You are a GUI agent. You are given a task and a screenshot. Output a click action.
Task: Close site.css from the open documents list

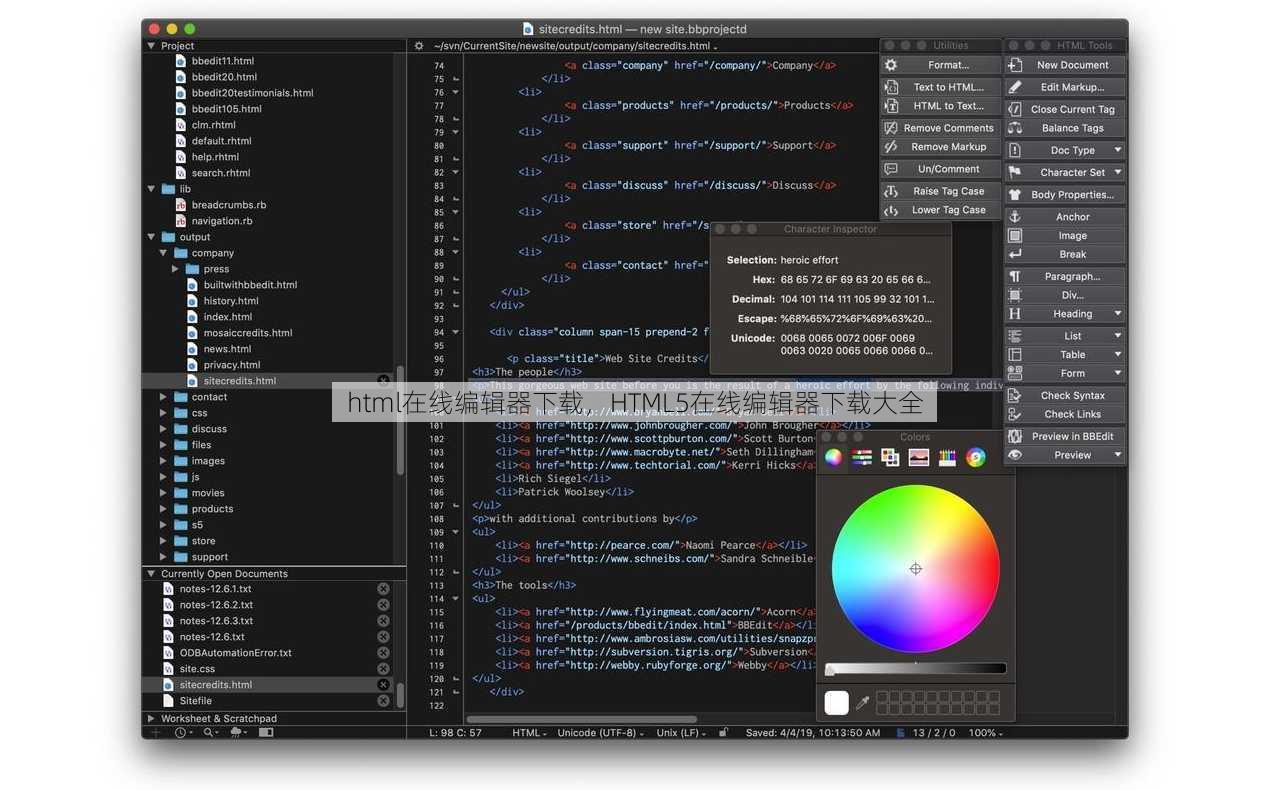383,669
